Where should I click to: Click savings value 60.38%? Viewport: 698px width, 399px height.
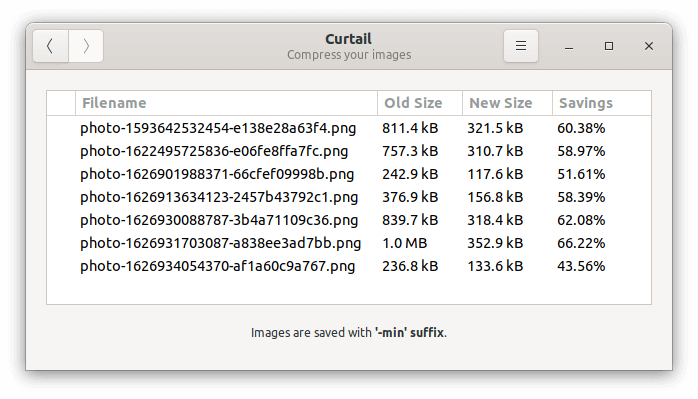point(581,128)
